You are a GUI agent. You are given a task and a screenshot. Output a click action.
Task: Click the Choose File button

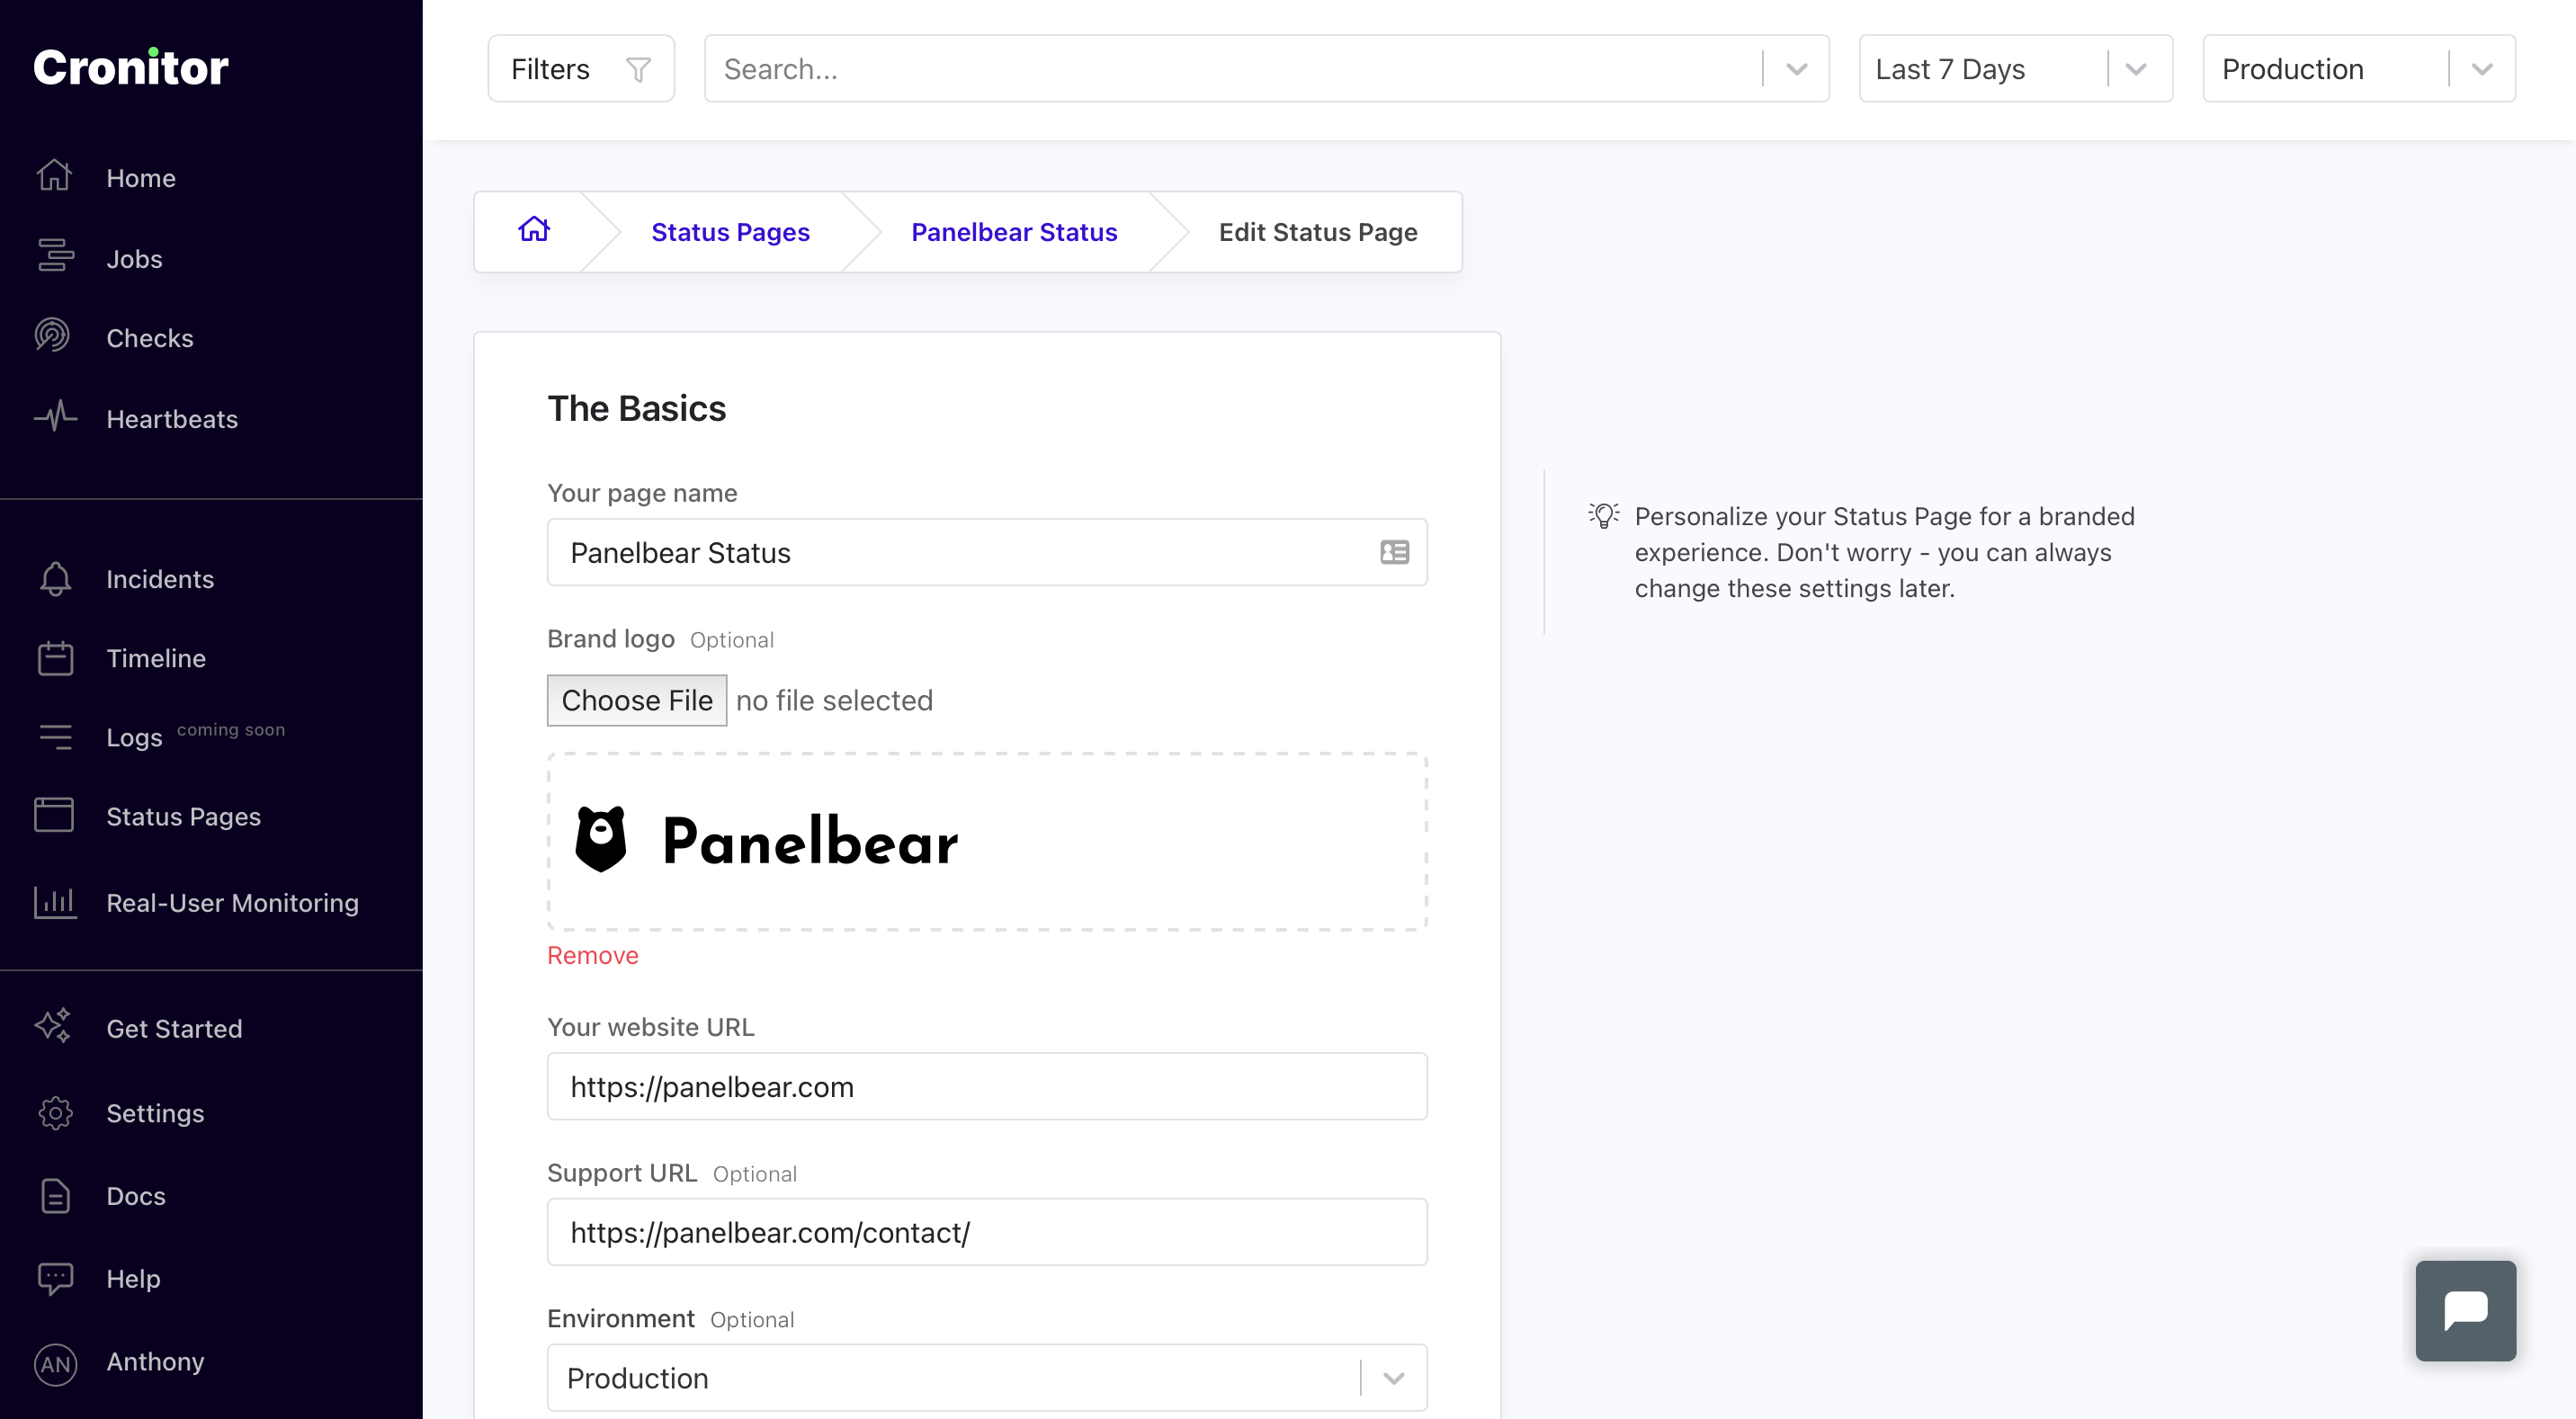637,700
